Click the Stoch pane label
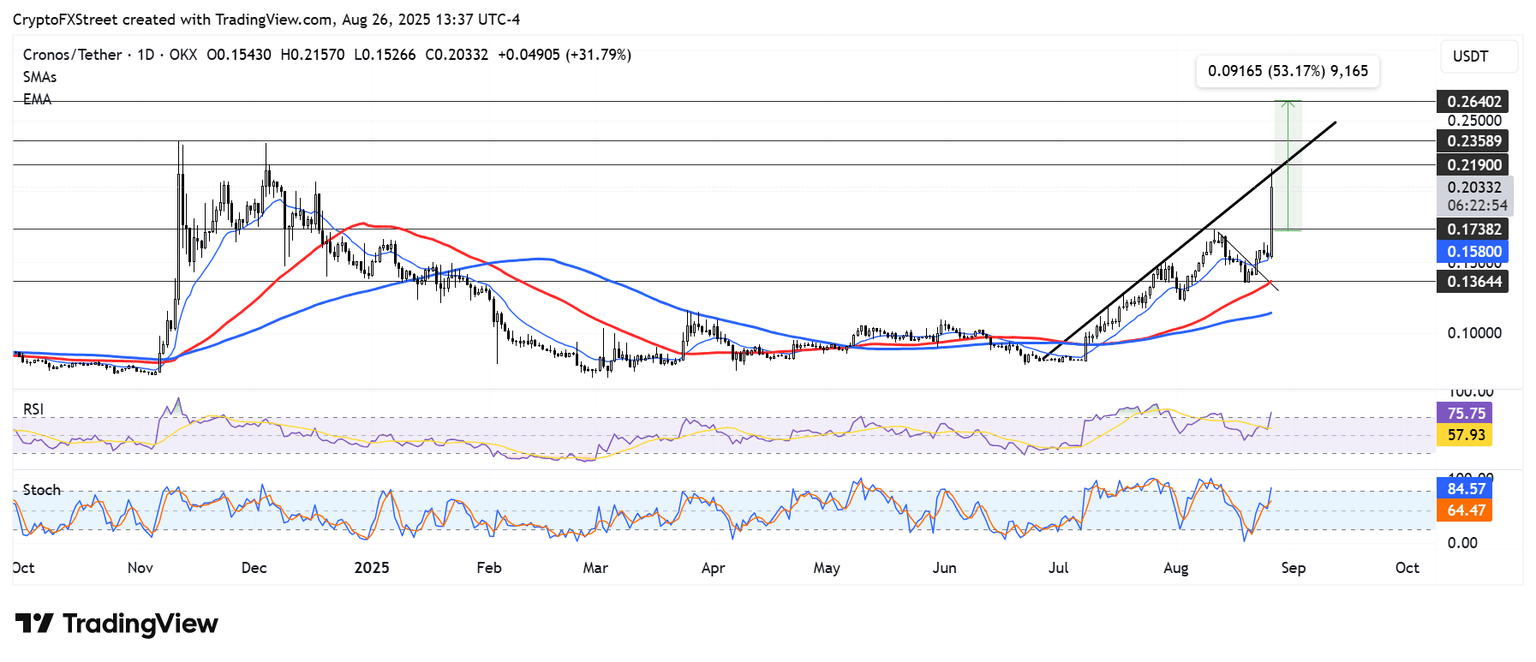The height and width of the screenshot is (662, 1536). (x=42, y=490)
